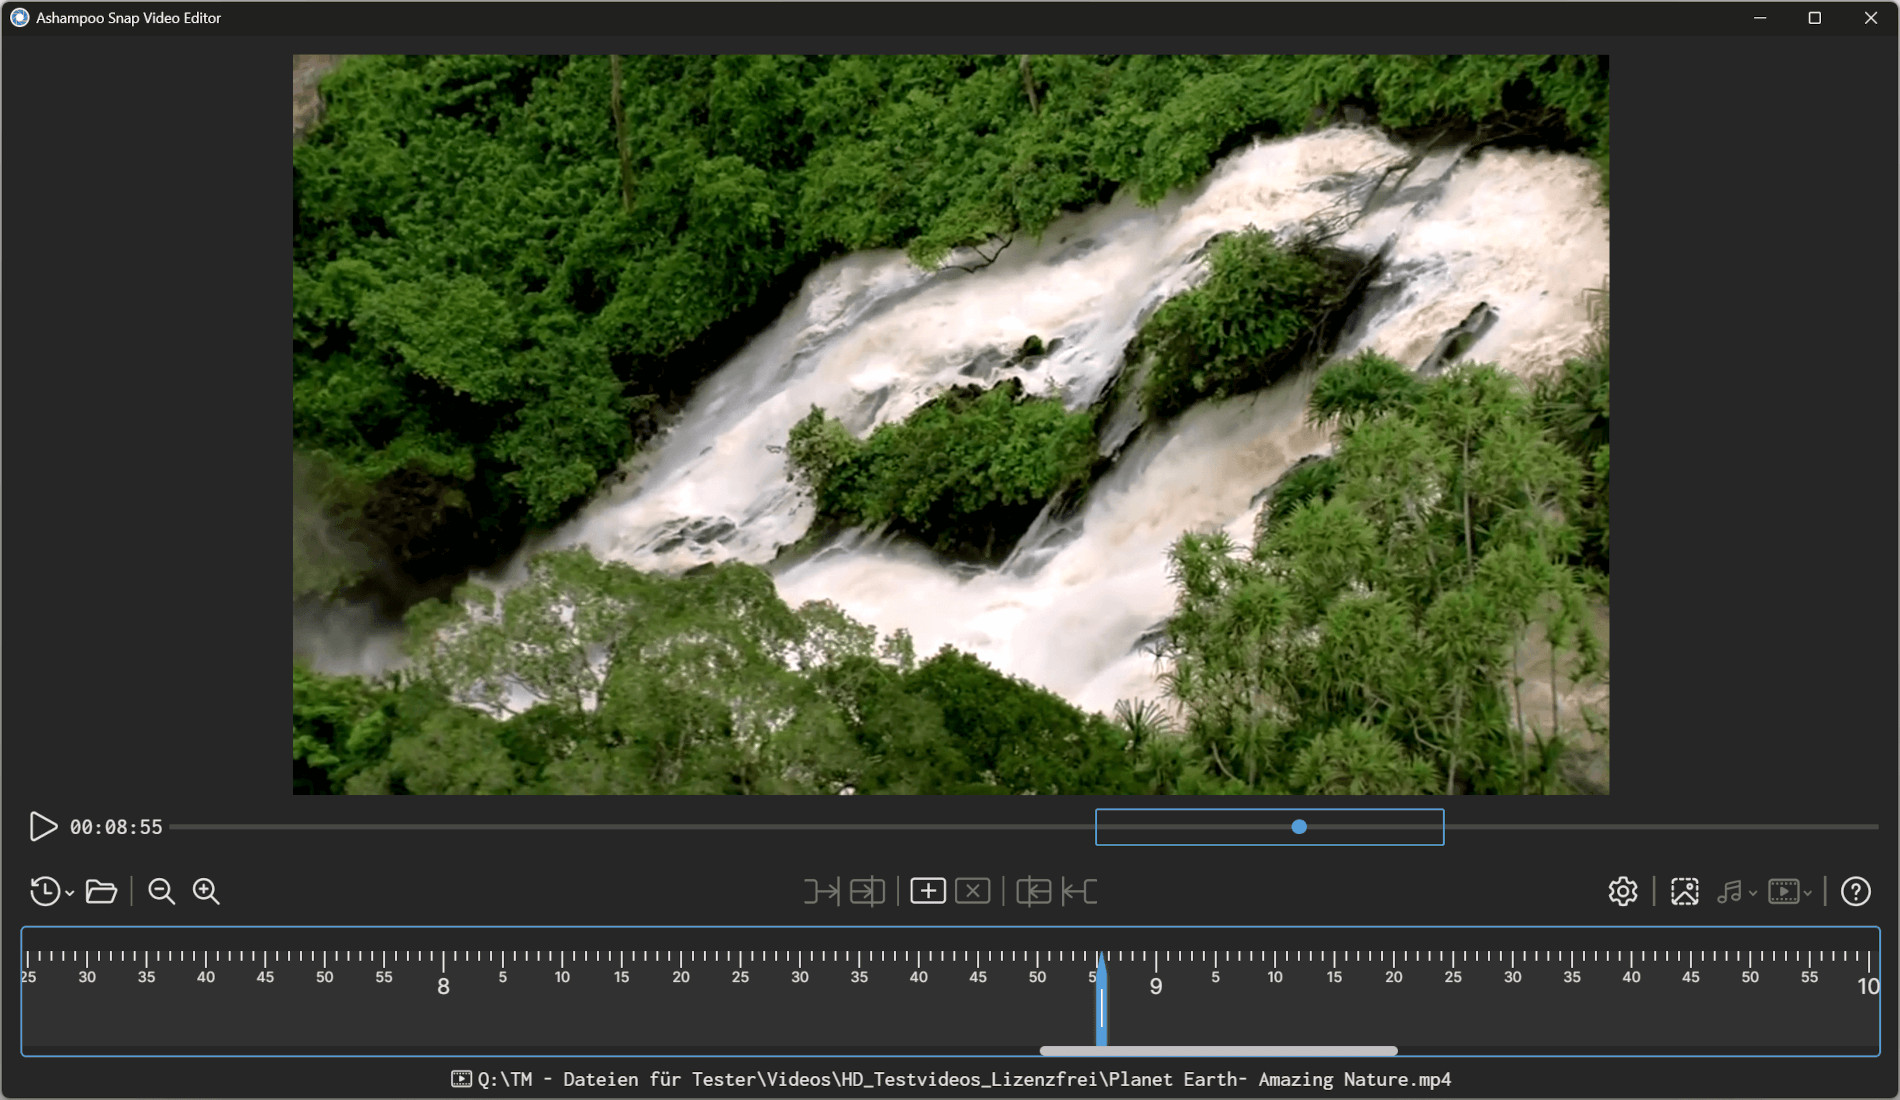This screenshot has width=1900, height=1100.
Task: Zoom into the timeline
Action: pos(206,891)
